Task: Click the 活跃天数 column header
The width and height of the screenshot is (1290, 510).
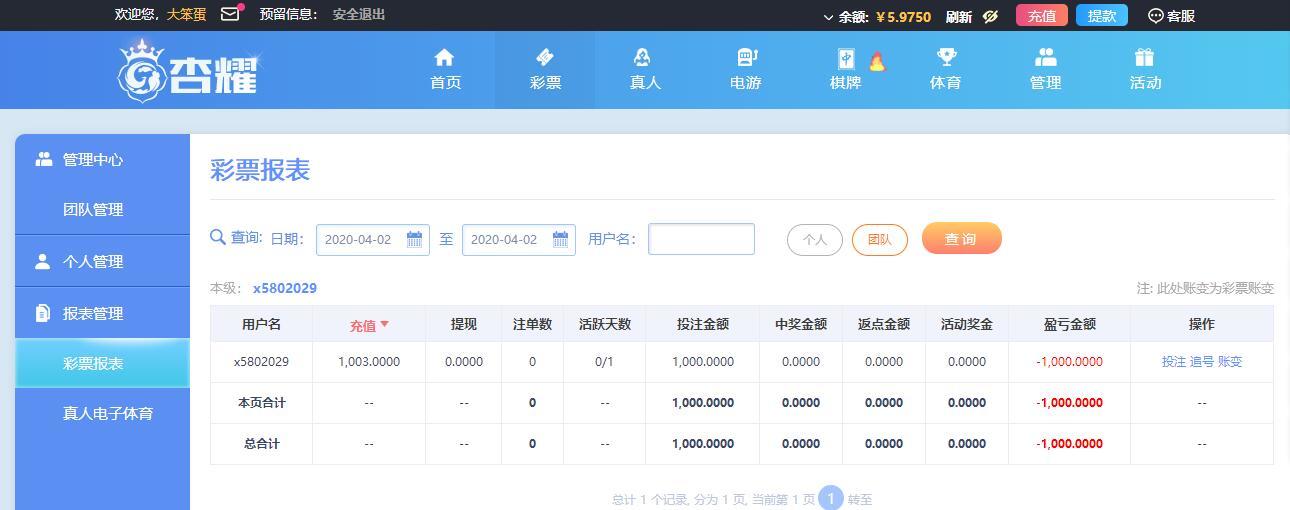Action: coord(604,324)
